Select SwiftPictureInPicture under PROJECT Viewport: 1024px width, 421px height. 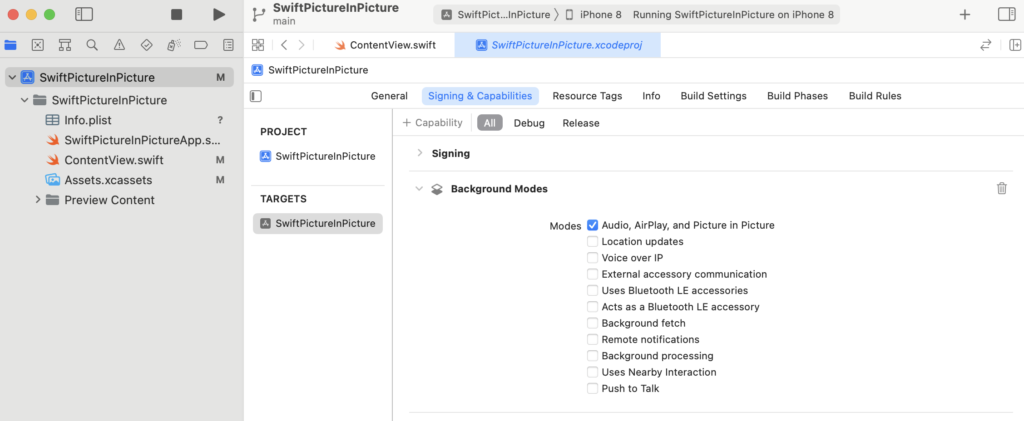point(318,156)
